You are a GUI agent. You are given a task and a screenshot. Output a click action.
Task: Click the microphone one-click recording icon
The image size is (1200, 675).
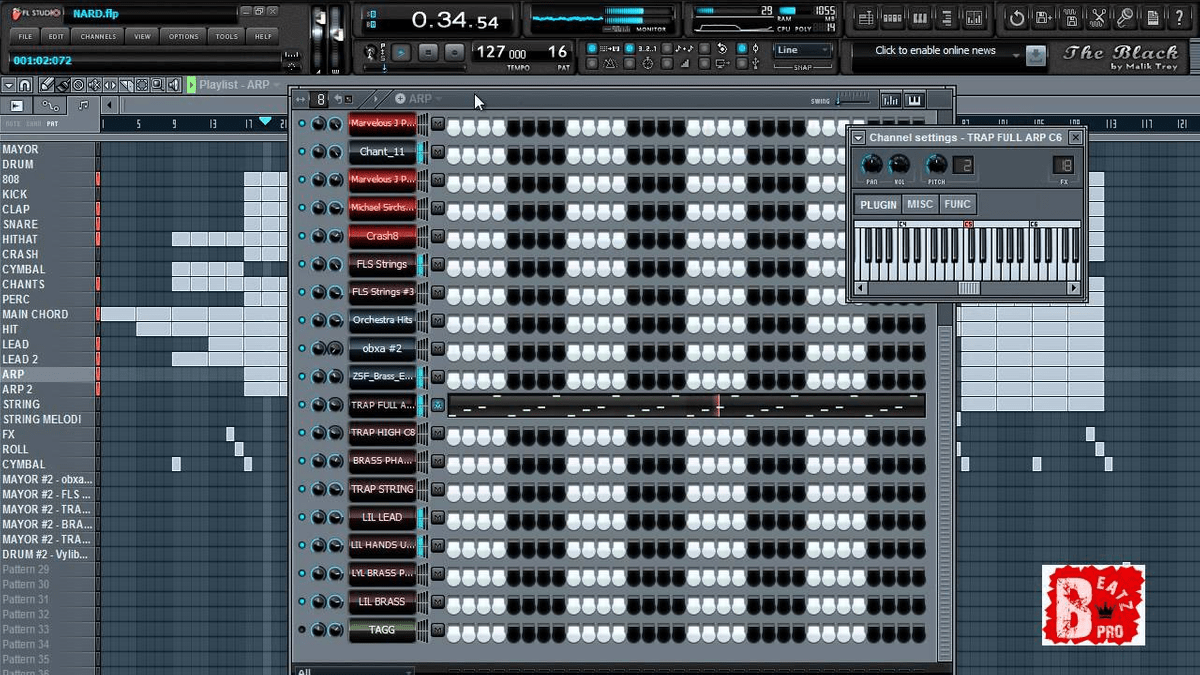[x=1125, y=18]
